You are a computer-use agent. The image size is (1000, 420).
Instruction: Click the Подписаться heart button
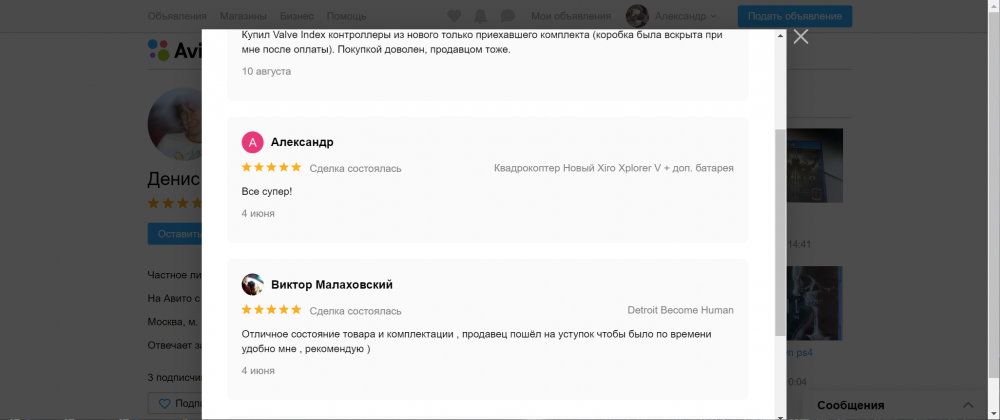(175, 403)
